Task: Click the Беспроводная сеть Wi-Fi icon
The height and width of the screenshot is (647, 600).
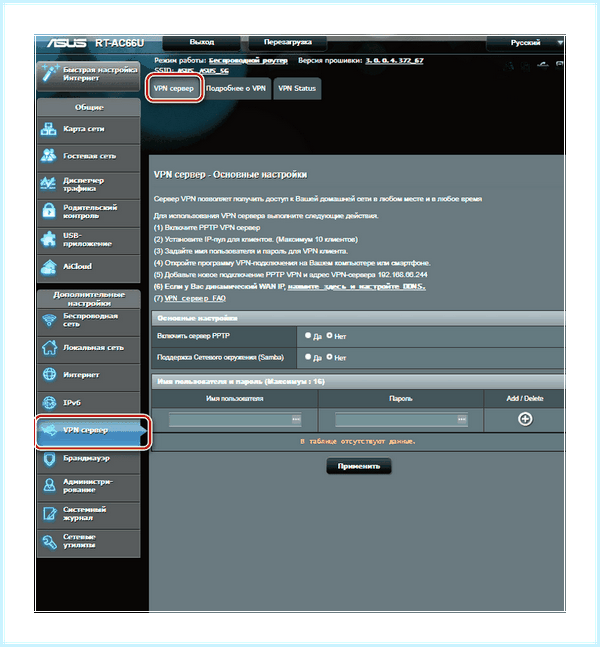Action: tap(49, 320)
